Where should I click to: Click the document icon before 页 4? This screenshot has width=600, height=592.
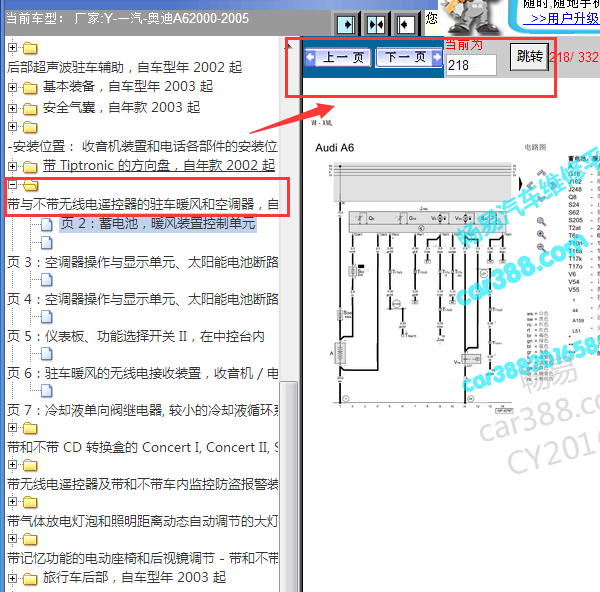[x=46, y=280]
